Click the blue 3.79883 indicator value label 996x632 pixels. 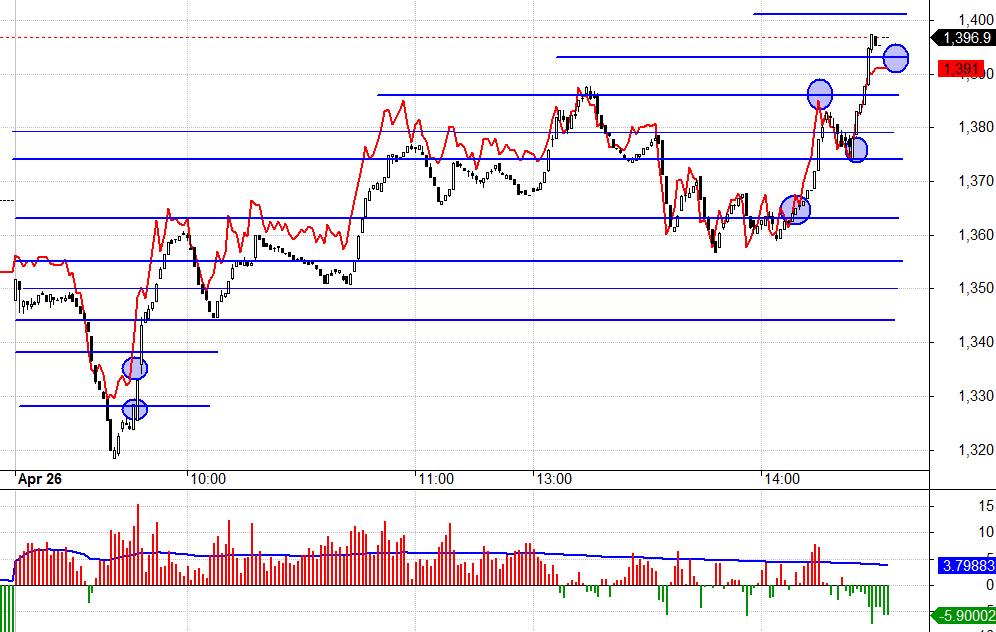click(967, 565)
